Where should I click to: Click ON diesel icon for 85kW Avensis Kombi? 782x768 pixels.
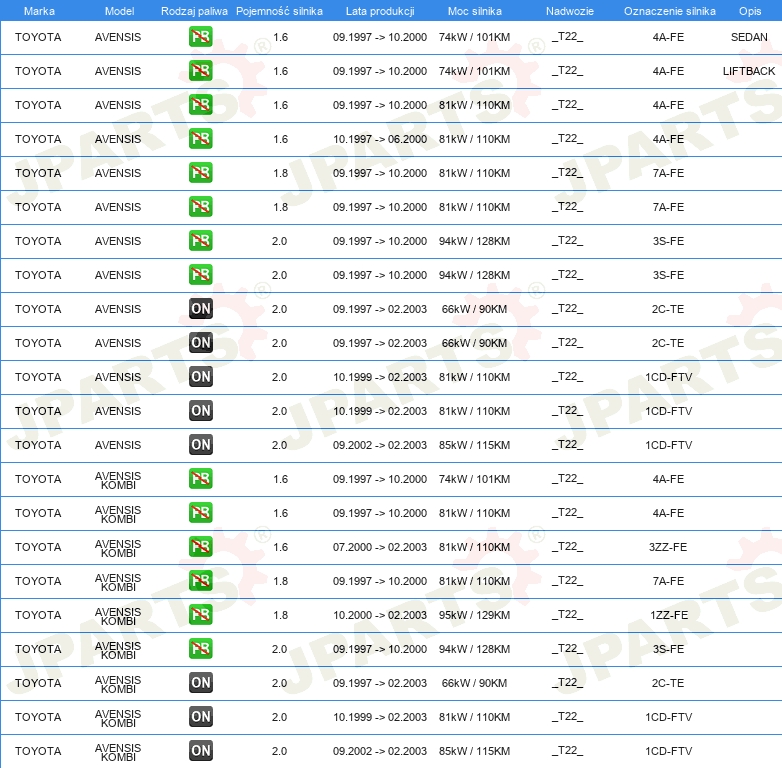(x=200, y=751)
